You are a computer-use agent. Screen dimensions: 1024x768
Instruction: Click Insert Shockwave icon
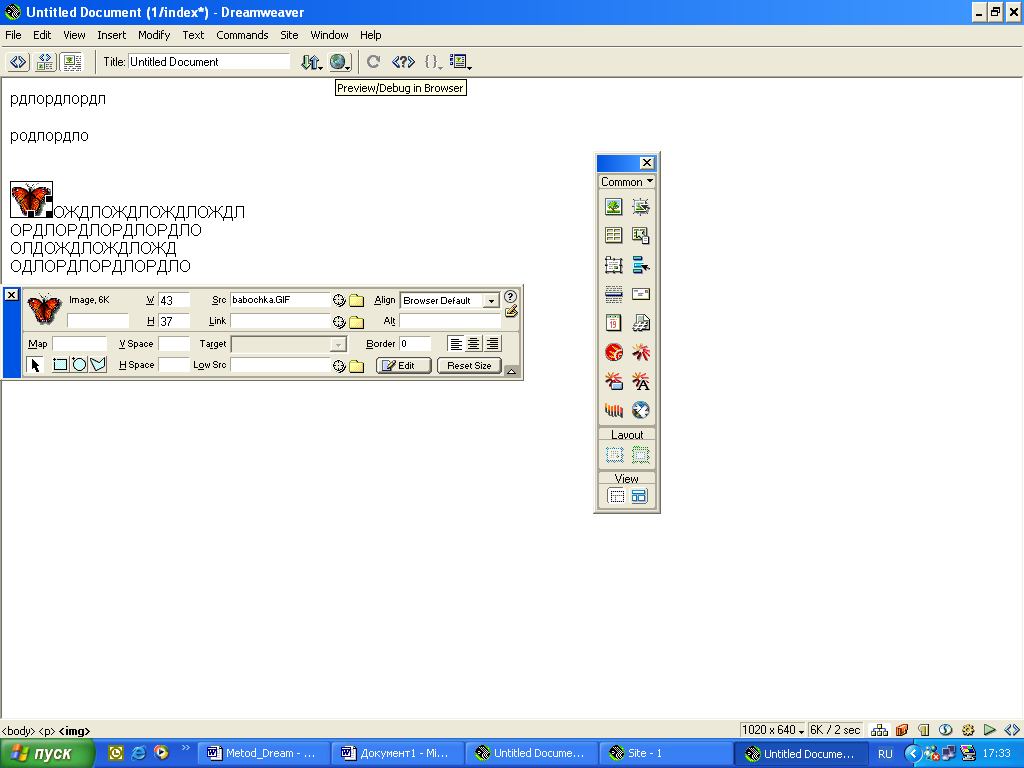(x=613, y=410)
